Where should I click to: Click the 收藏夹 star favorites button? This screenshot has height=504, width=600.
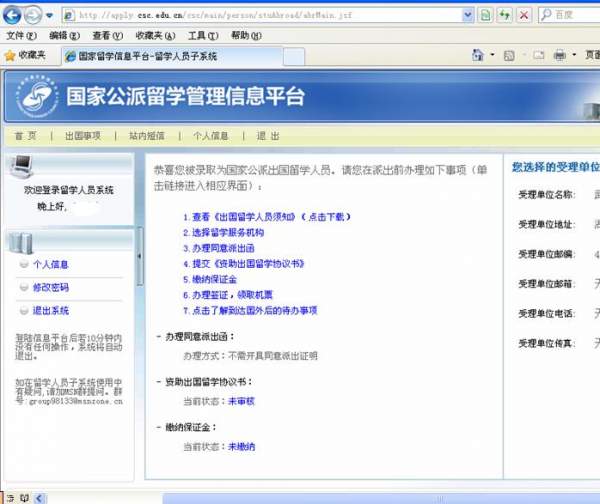coord(25,55)
